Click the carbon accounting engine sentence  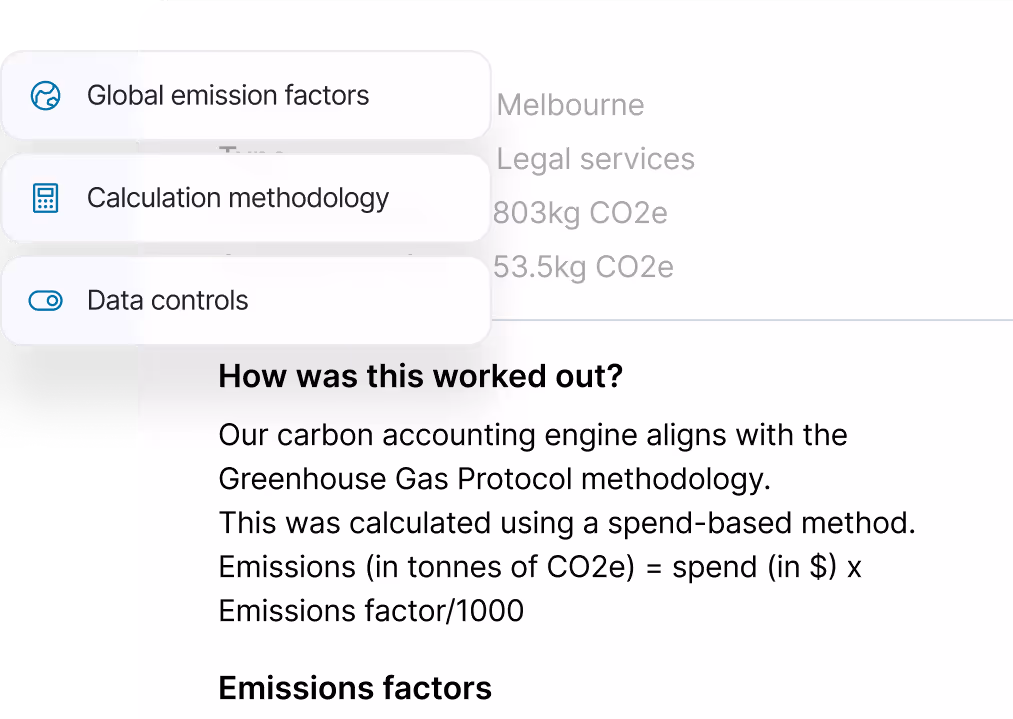coord(532,435)
